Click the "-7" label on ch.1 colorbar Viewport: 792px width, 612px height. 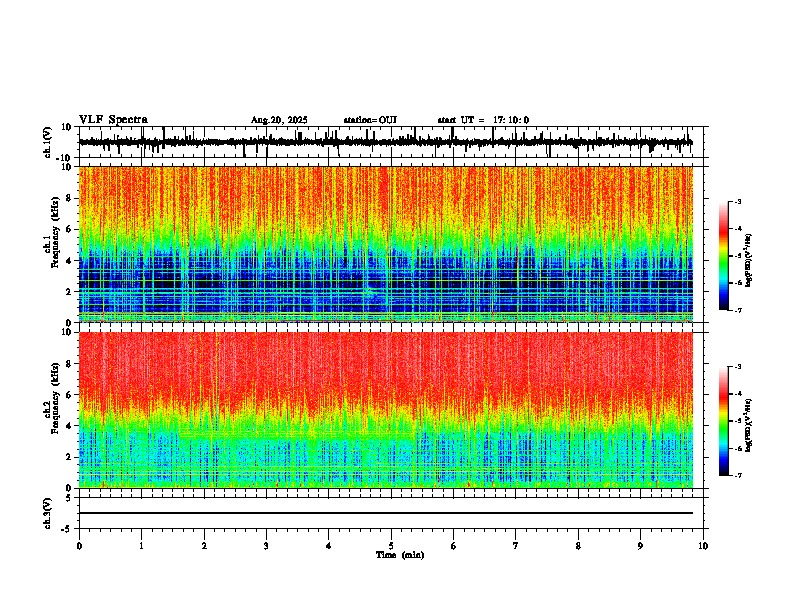tap(737, 311)
